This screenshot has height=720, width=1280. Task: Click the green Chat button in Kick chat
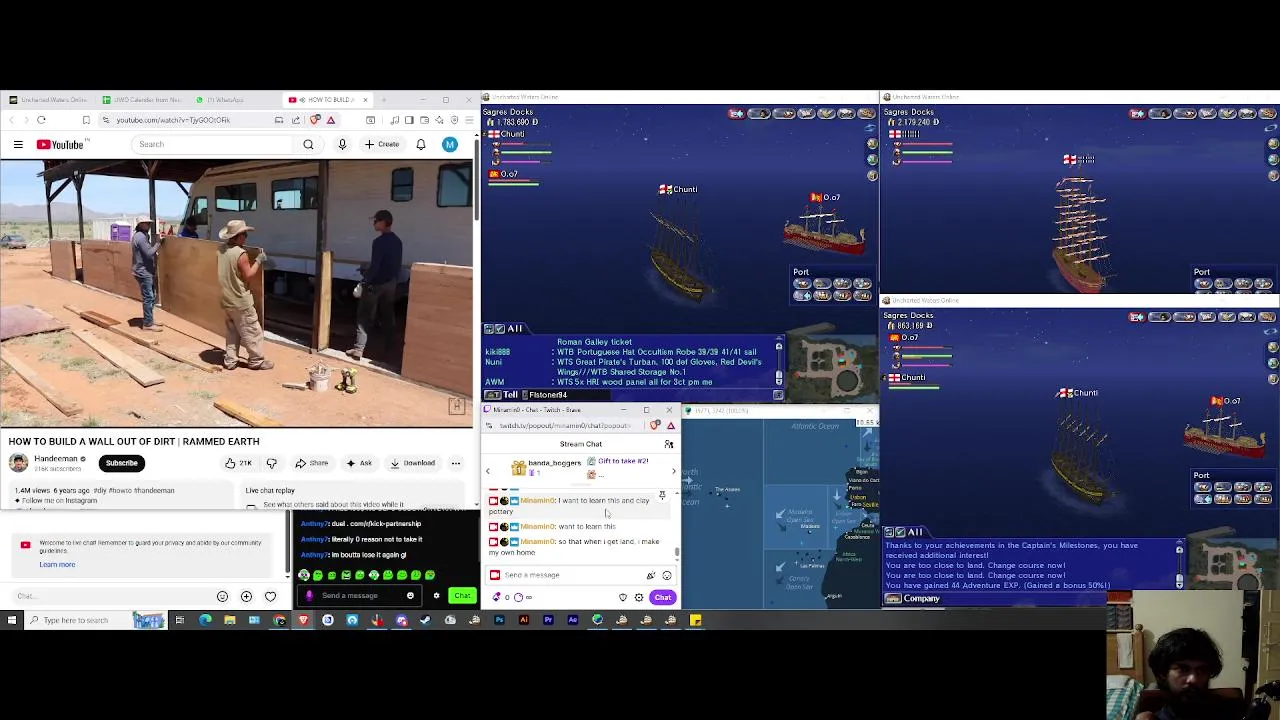pos(462,596)
